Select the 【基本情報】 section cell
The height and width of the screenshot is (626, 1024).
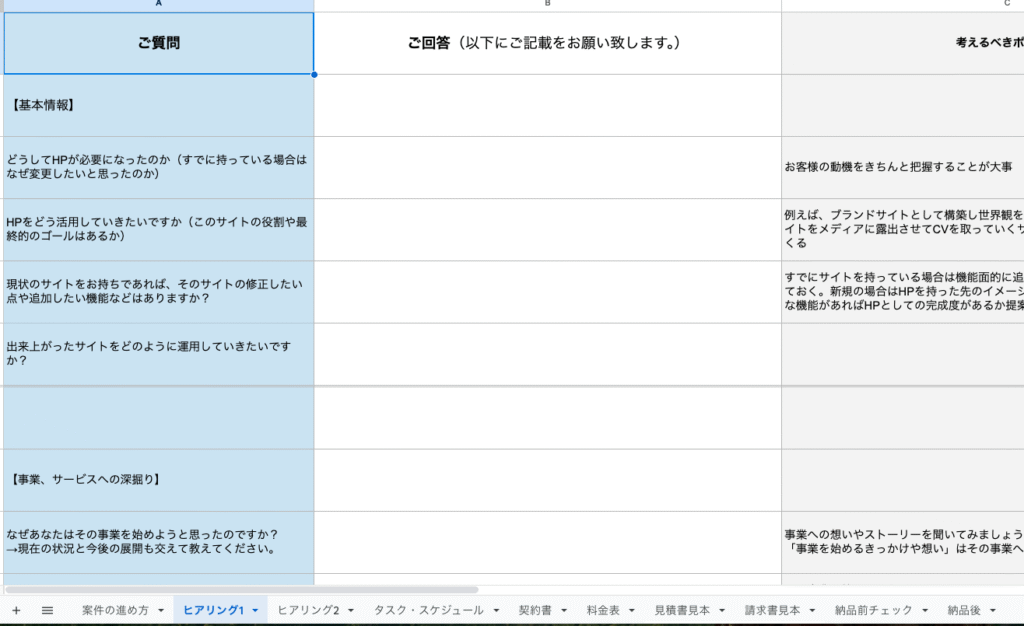[159, 105]
